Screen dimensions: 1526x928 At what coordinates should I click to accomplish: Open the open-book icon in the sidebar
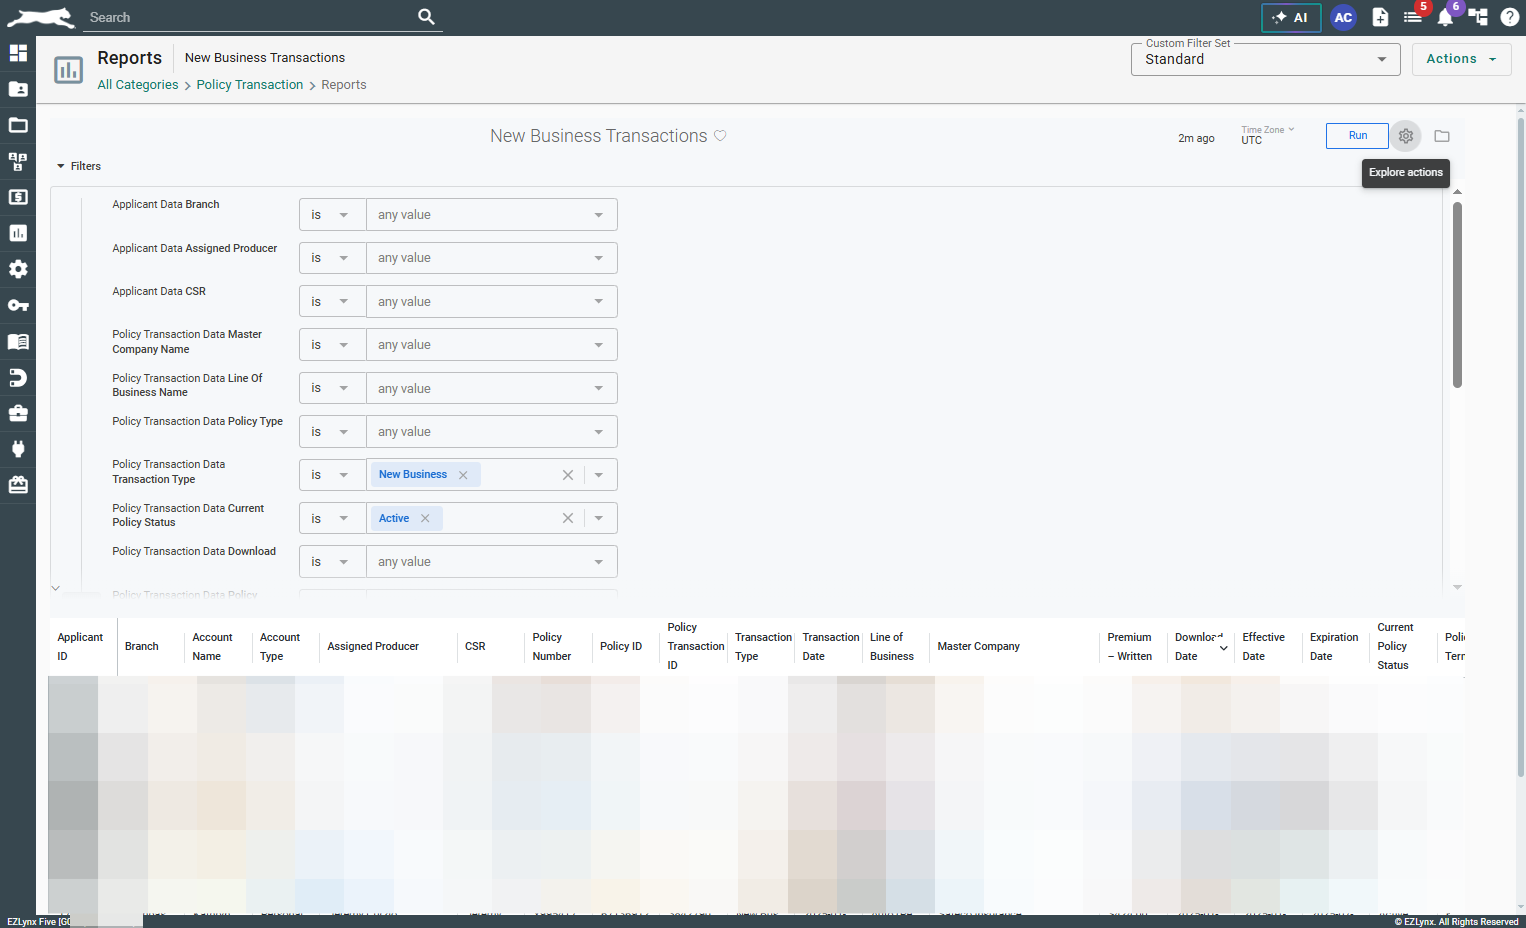(18, 341)
